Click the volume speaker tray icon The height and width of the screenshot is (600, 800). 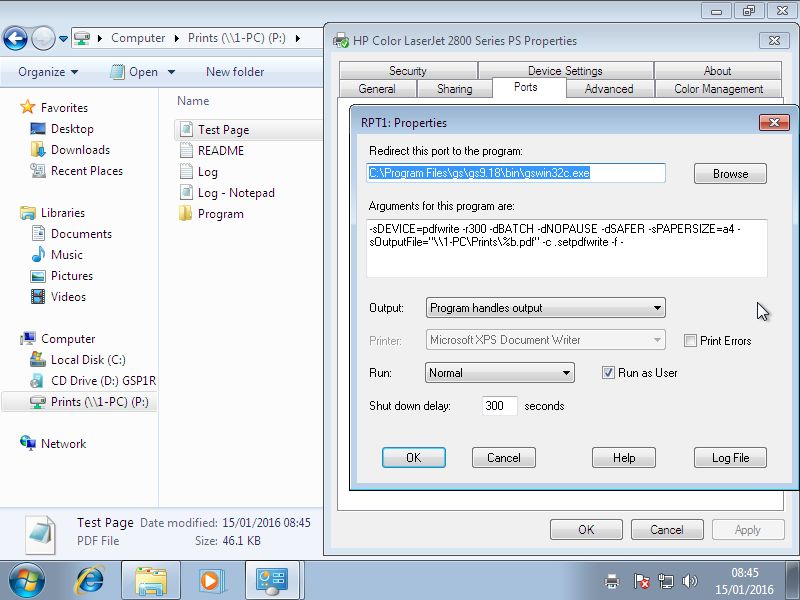[689, 581]
